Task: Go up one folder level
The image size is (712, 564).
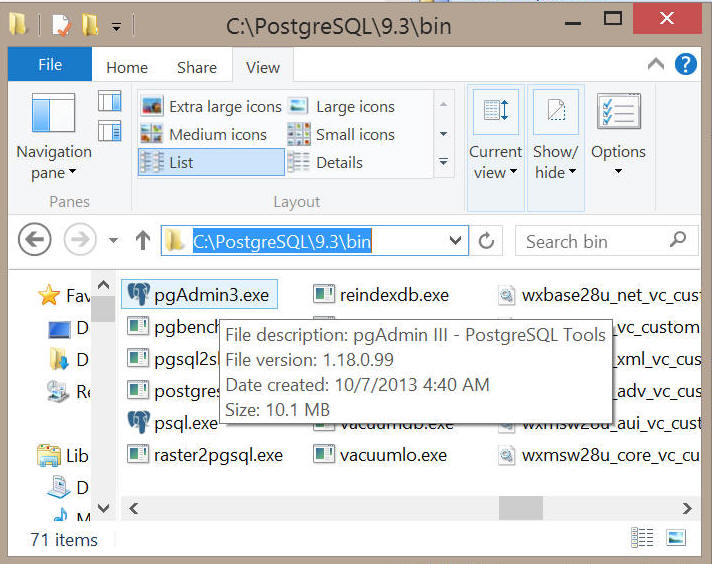Action: click(x=143, y=240)
